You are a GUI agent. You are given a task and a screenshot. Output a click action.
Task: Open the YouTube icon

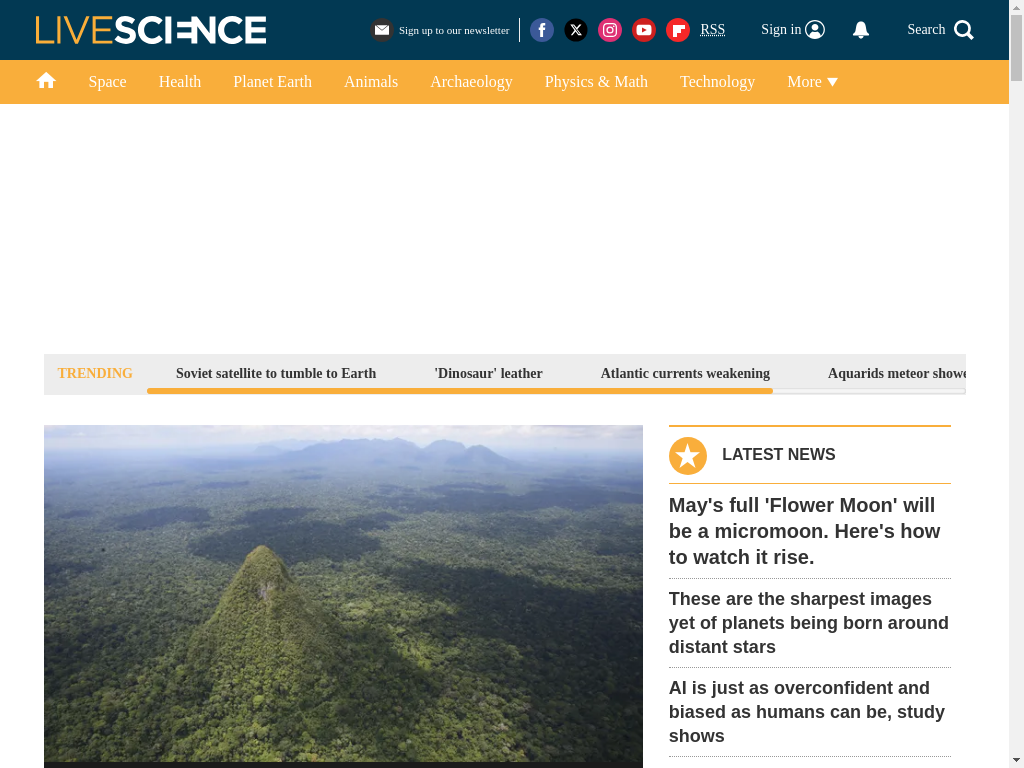pos(644,30)
